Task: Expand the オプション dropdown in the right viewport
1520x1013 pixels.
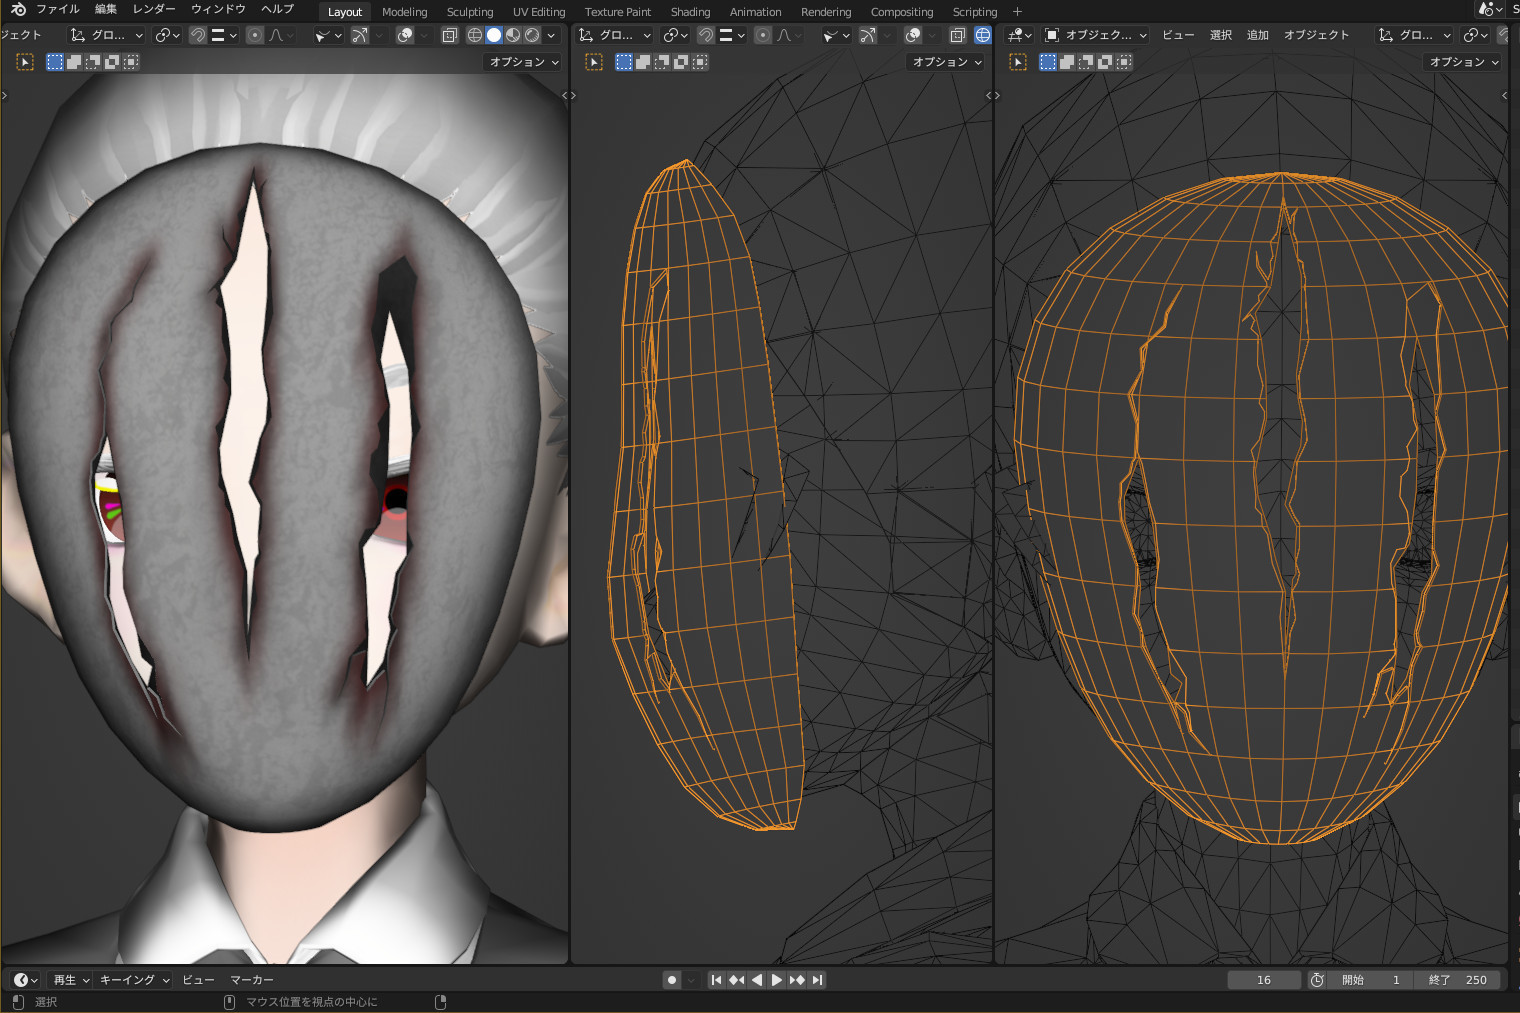Action: pos(1461,61)
